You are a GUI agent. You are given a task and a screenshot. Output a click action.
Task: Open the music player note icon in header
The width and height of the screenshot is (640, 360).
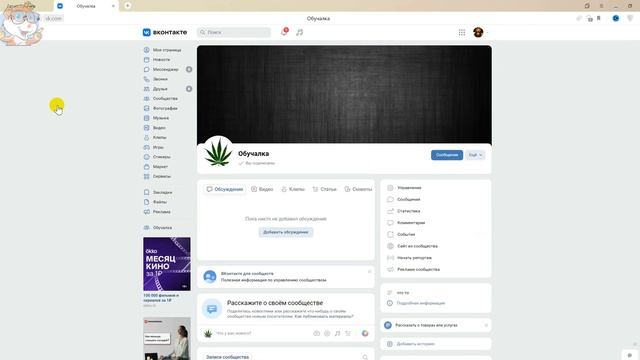pyautogui.click(x=300, y=32)
